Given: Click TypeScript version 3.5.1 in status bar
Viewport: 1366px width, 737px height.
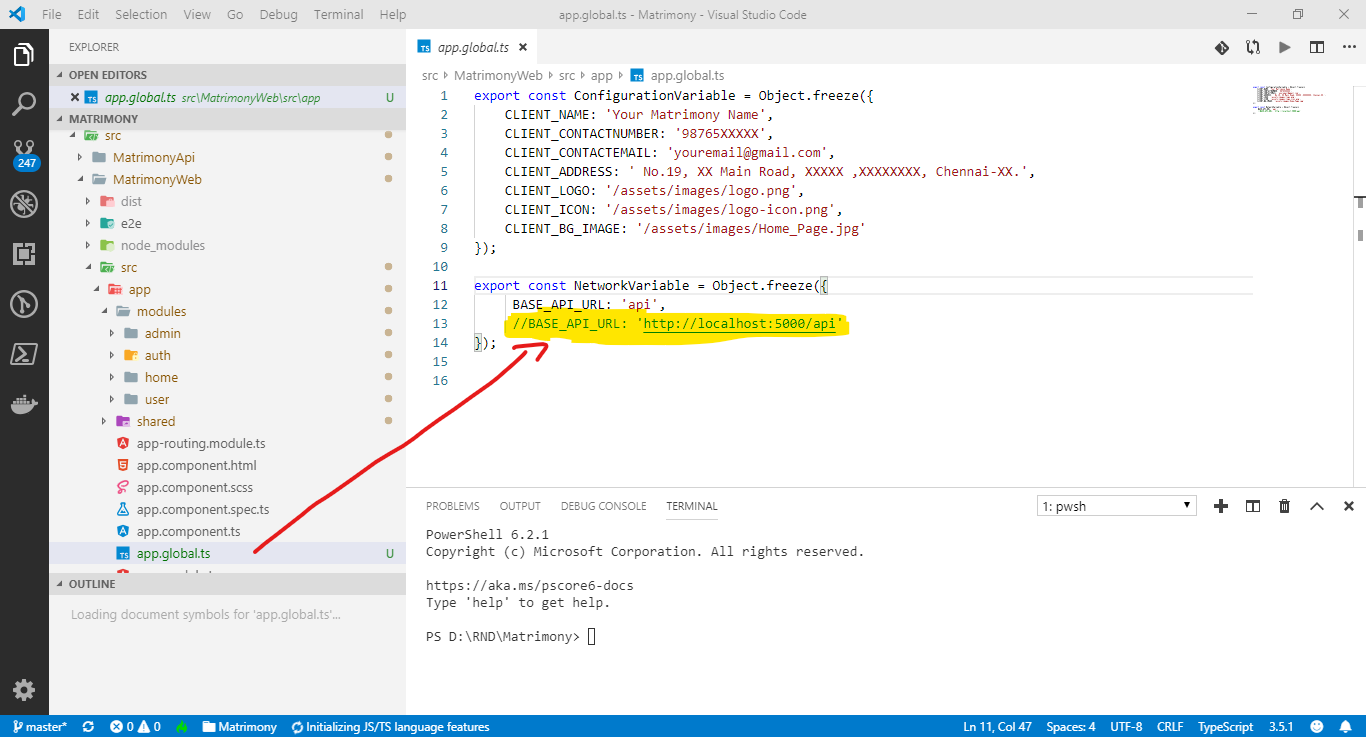Looking at the screenshot, I should 1281,727.
